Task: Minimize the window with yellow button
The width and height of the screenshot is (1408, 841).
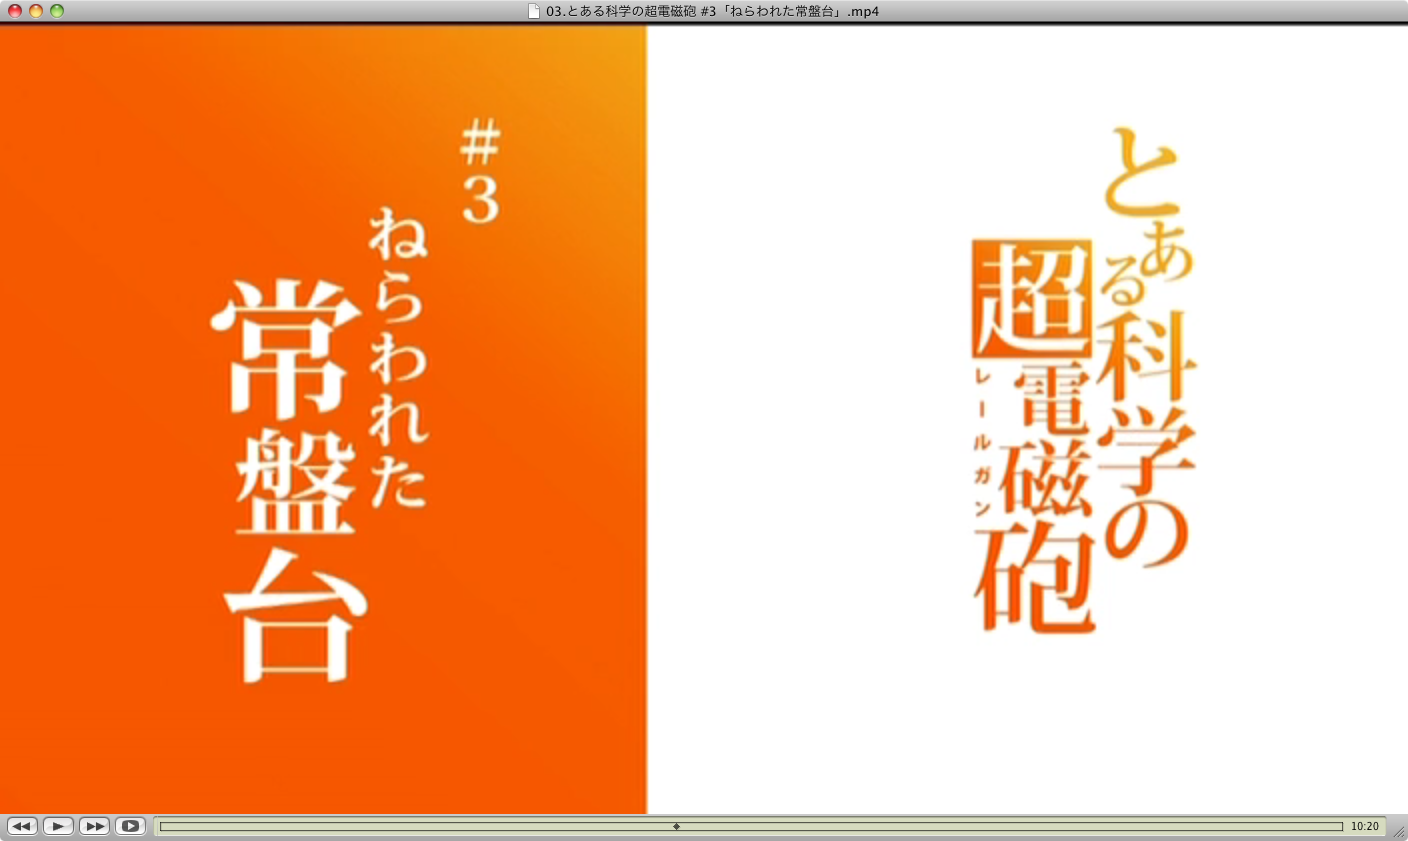Action: point(36,11)
